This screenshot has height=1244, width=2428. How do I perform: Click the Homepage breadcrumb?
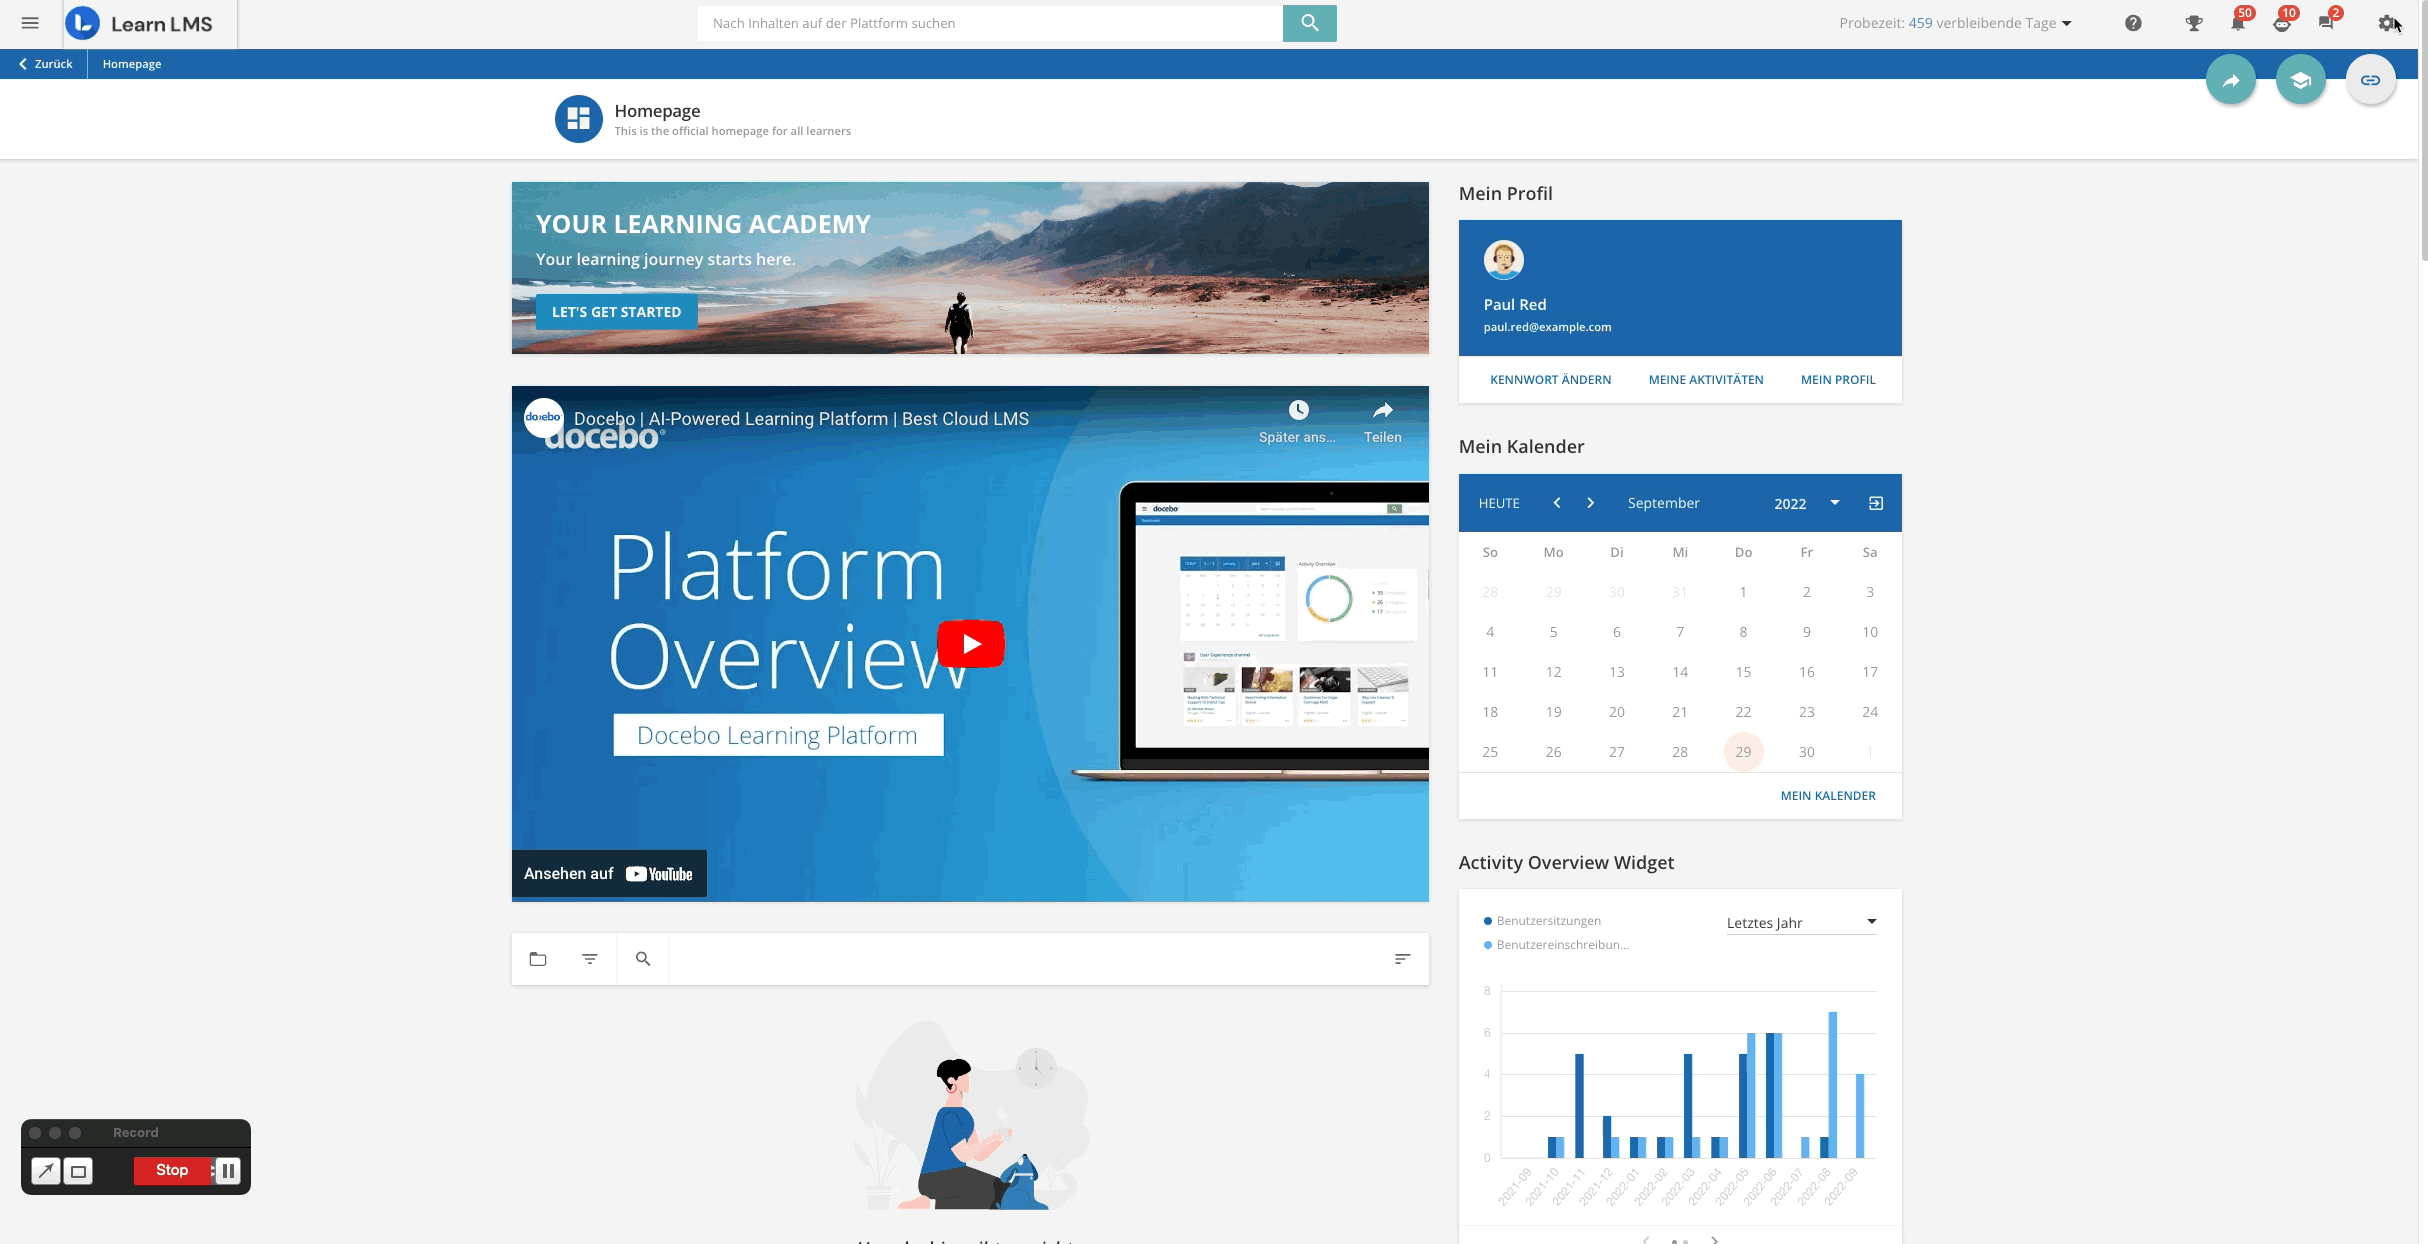[x=132, y=64]
